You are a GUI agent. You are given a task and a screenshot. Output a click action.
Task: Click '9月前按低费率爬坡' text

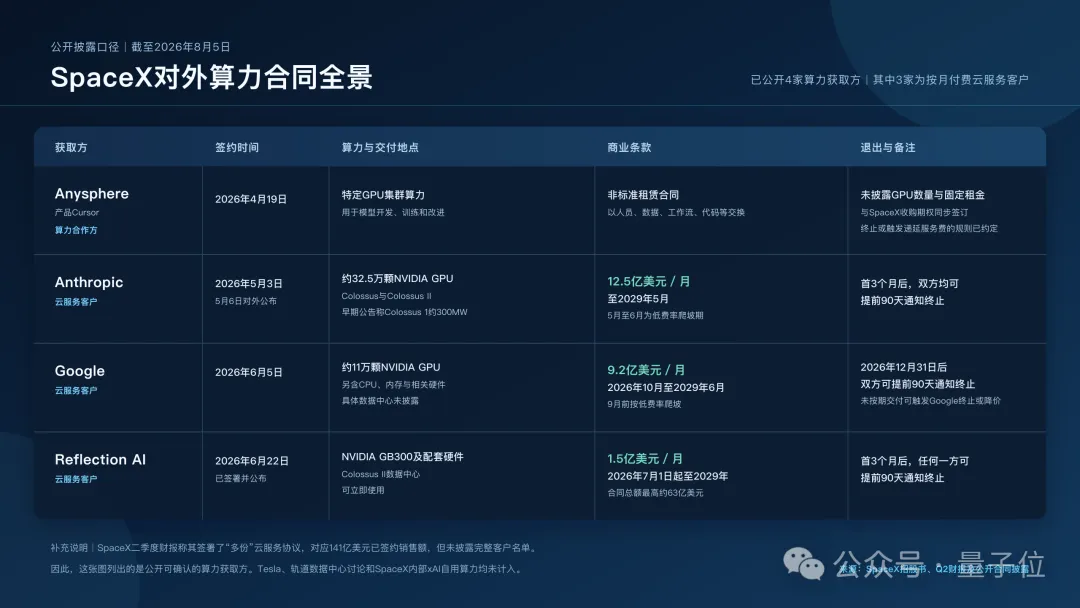644,404
